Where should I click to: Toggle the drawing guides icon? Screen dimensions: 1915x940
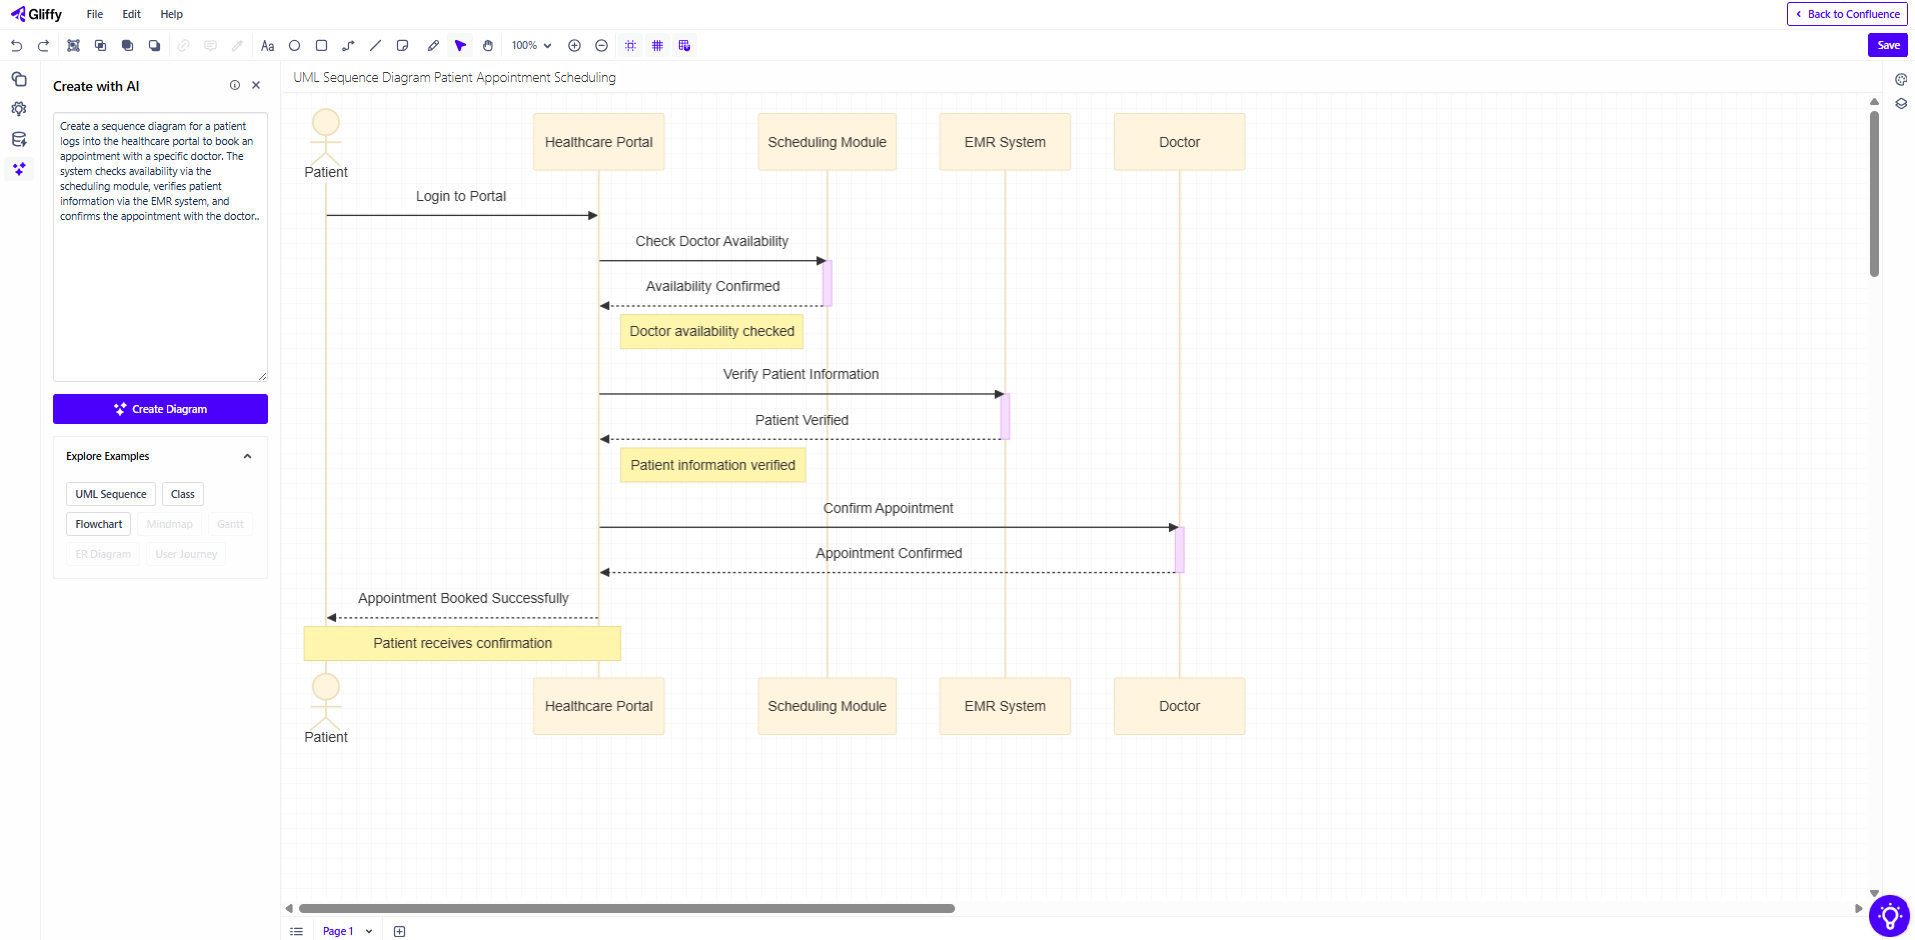coord(684,46)
